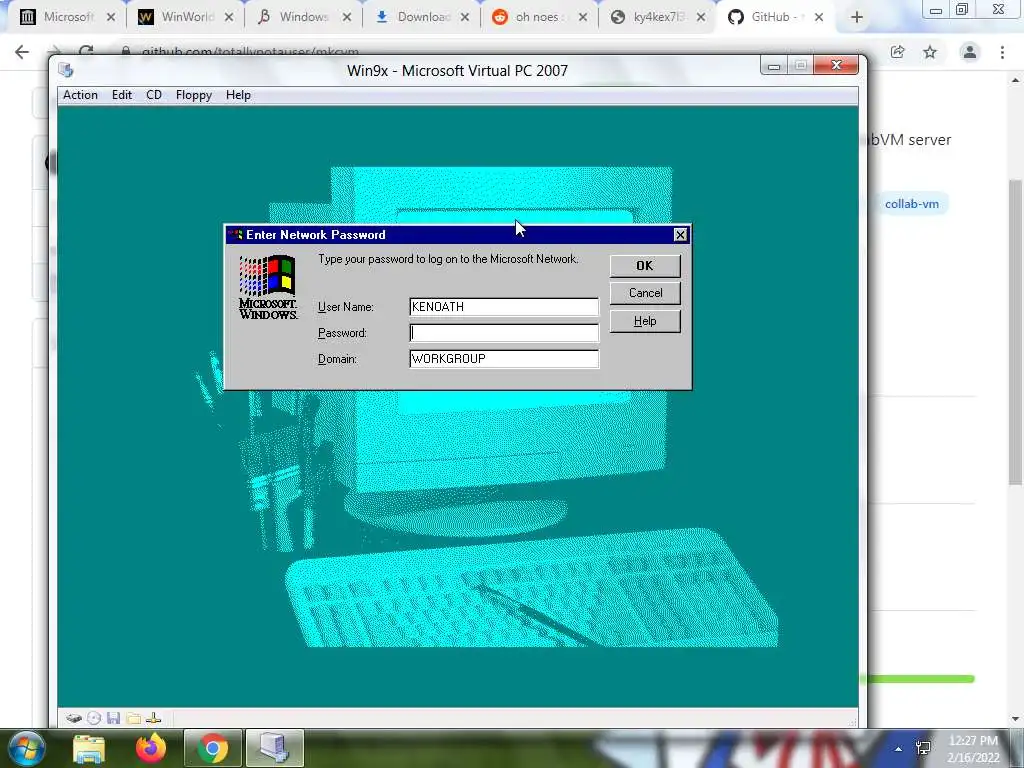Screen dimensions: 1024x768
Task: Go back in Chrome browser
Action: [22, 52]
